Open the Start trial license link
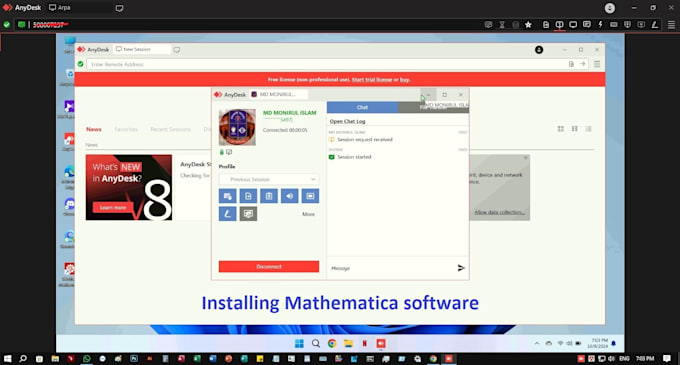680x365 pixels. [372, 80]
